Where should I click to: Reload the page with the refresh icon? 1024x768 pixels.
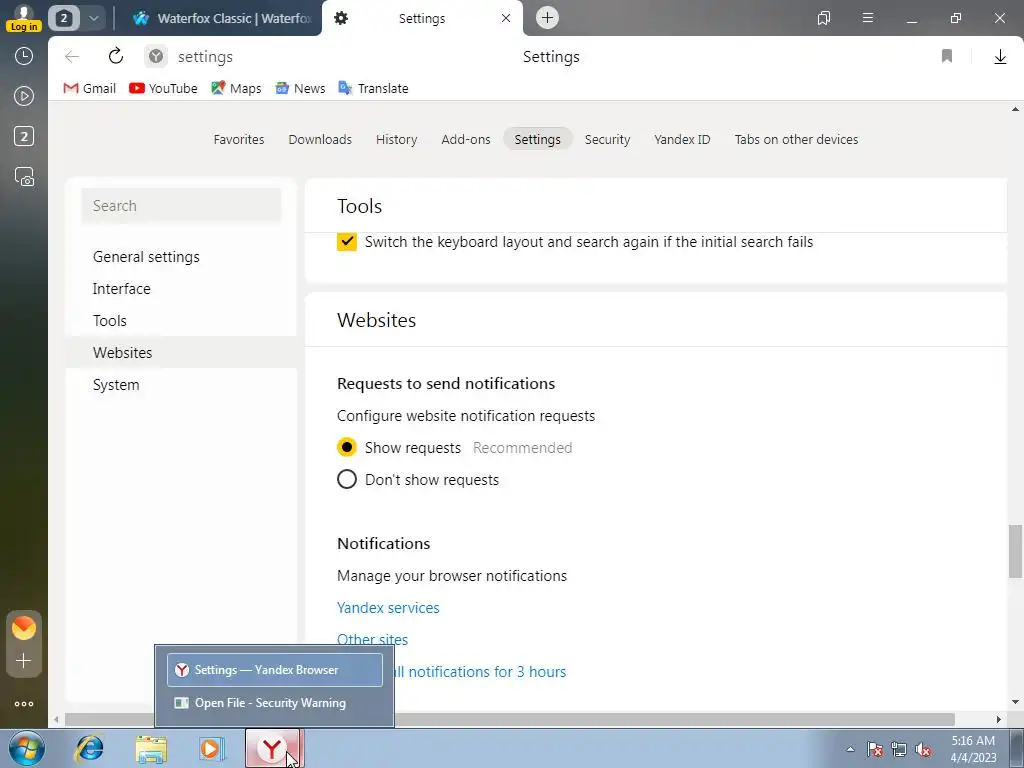(116, 56)
